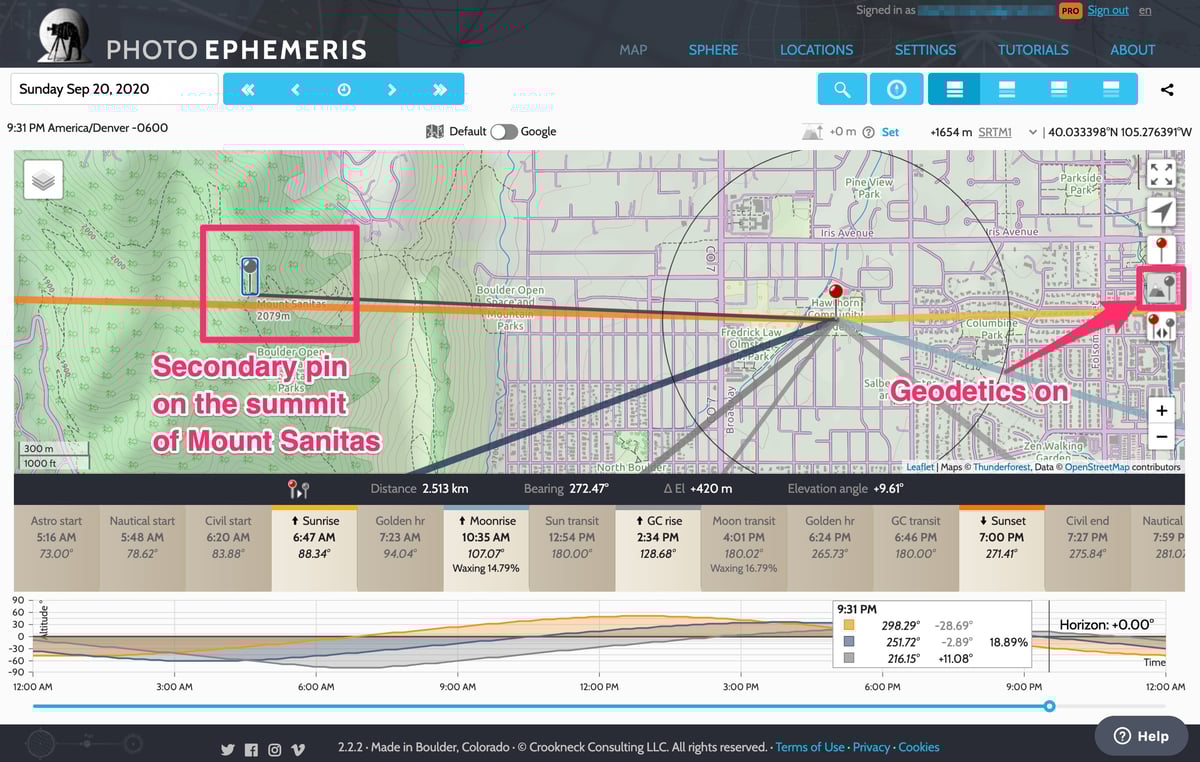Jump back with the double-left arrow button

tap(247, 89)
